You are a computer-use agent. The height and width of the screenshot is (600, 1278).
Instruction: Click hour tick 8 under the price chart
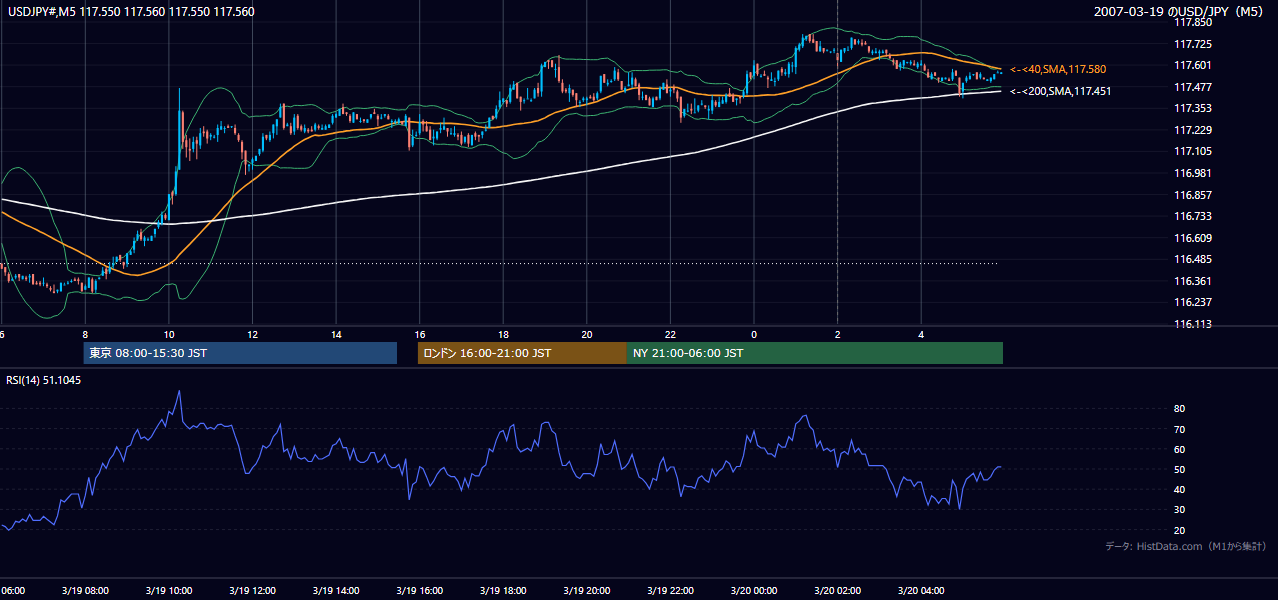(x=85, y=334)
